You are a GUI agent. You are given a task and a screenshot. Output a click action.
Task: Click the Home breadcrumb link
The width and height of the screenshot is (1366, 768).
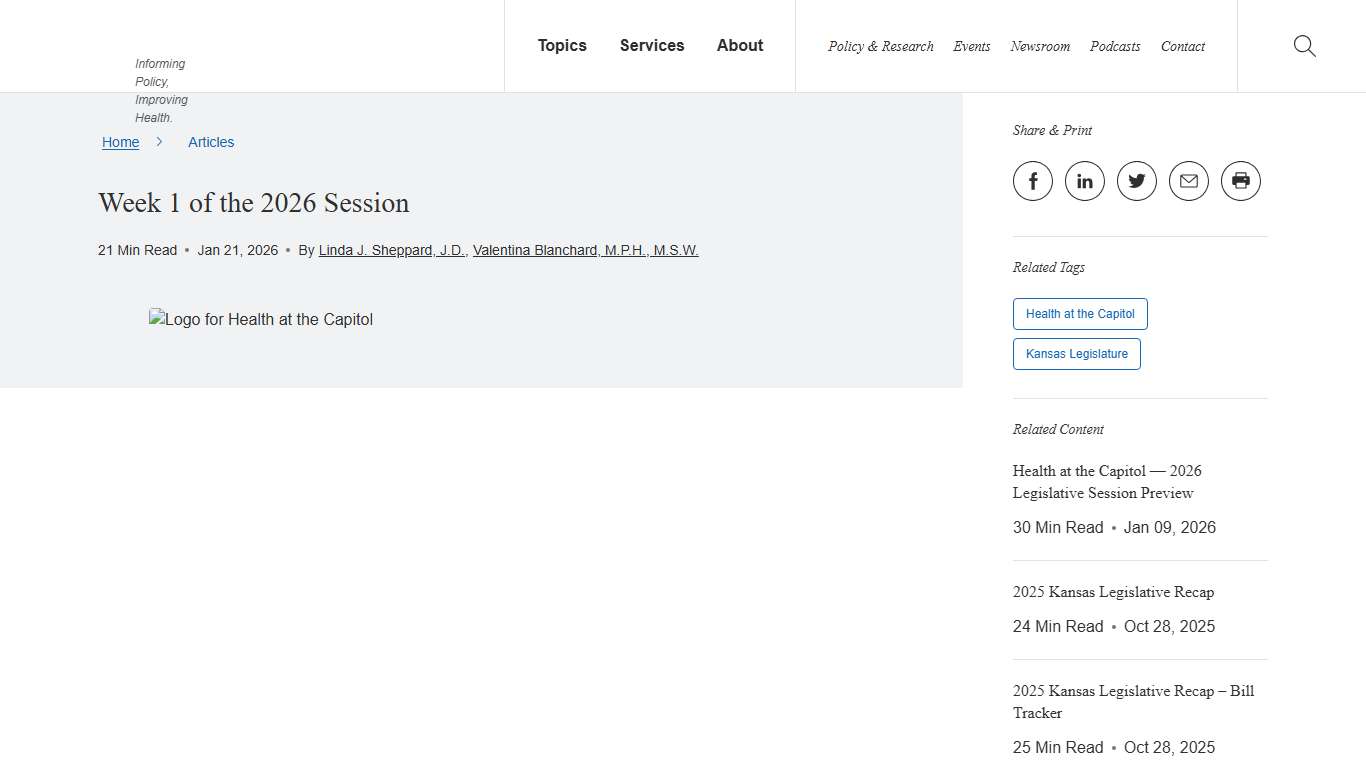[x=120, y=142]
